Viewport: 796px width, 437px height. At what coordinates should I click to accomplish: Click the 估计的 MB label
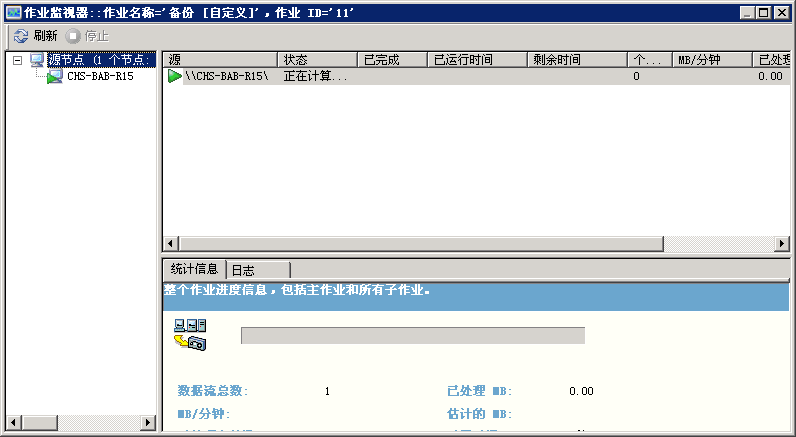pyautogui.click(x=480, y=414)
